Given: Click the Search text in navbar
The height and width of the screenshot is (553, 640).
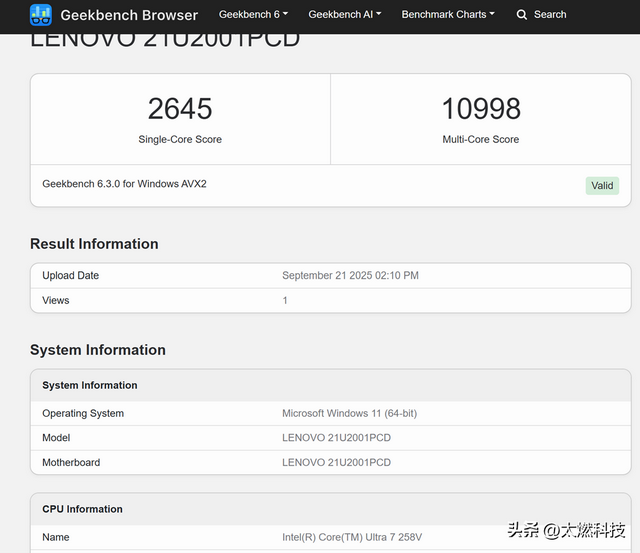Looking at the screenshot, I should point(550,15).
